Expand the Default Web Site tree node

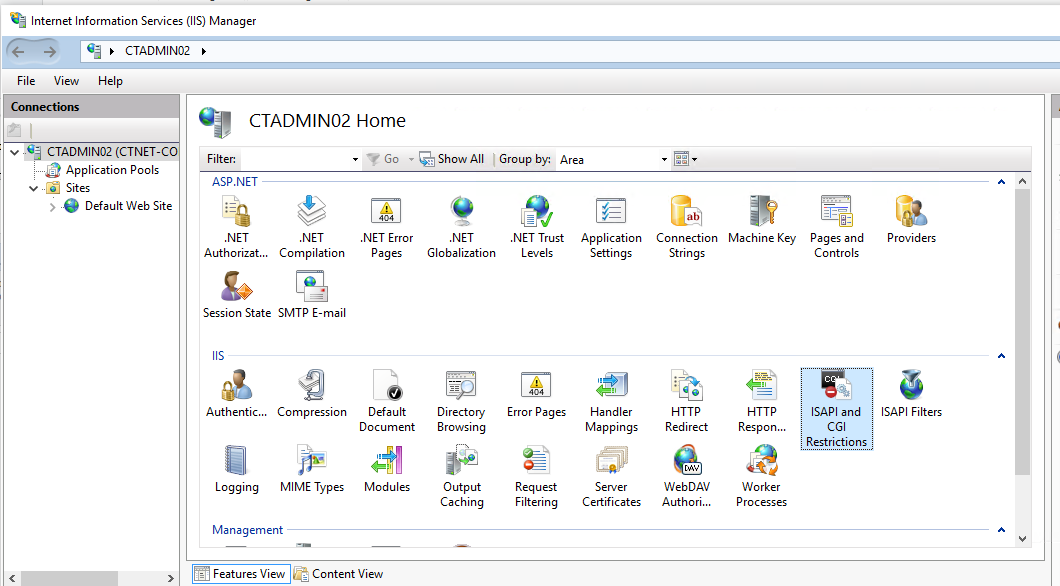[50, 206]
